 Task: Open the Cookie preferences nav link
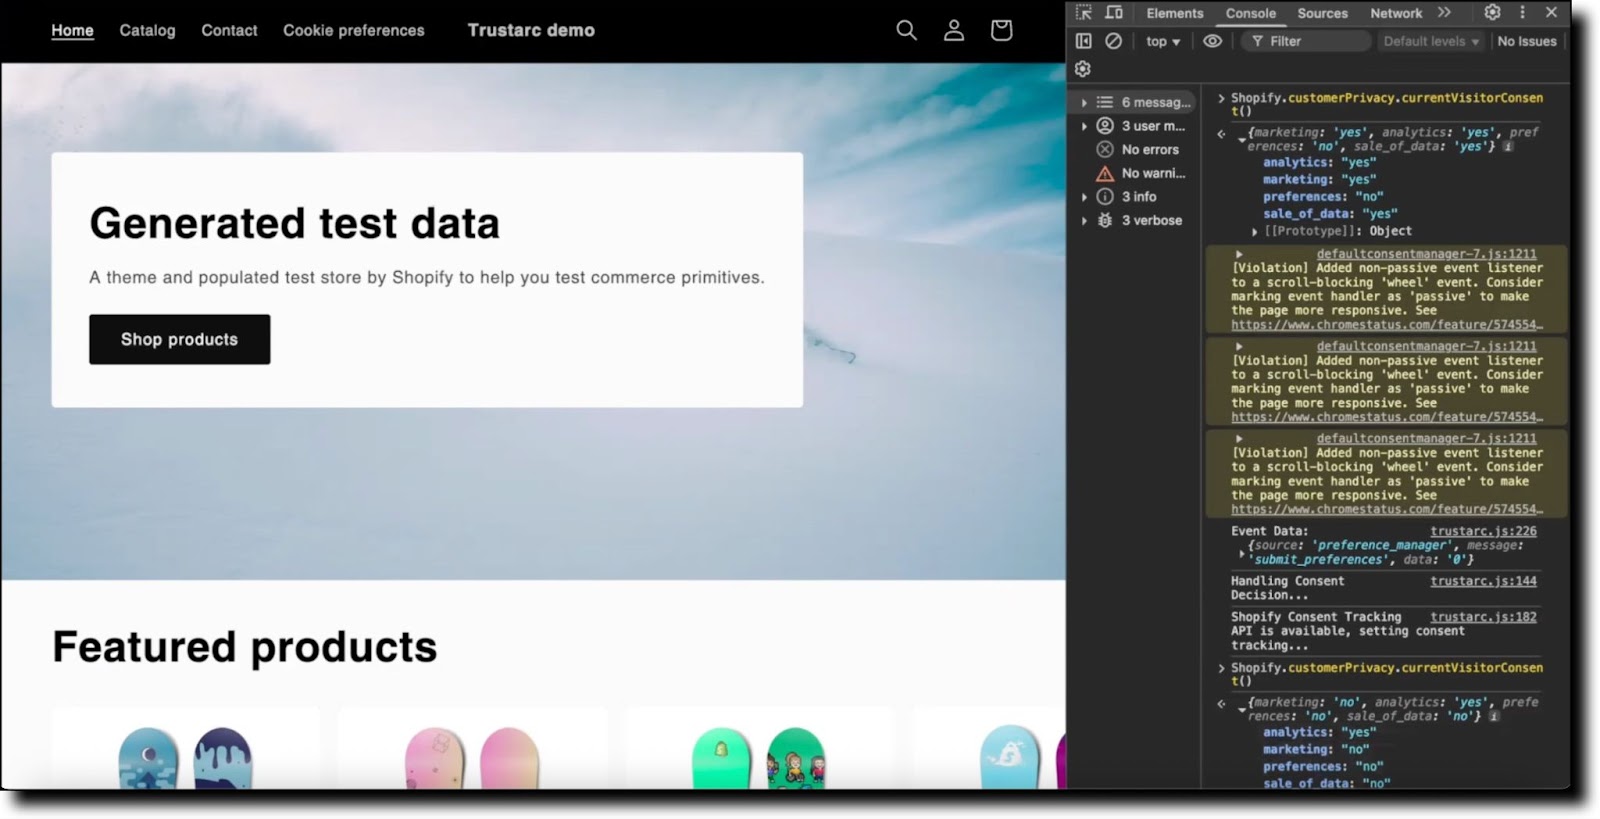click(354, 30)
